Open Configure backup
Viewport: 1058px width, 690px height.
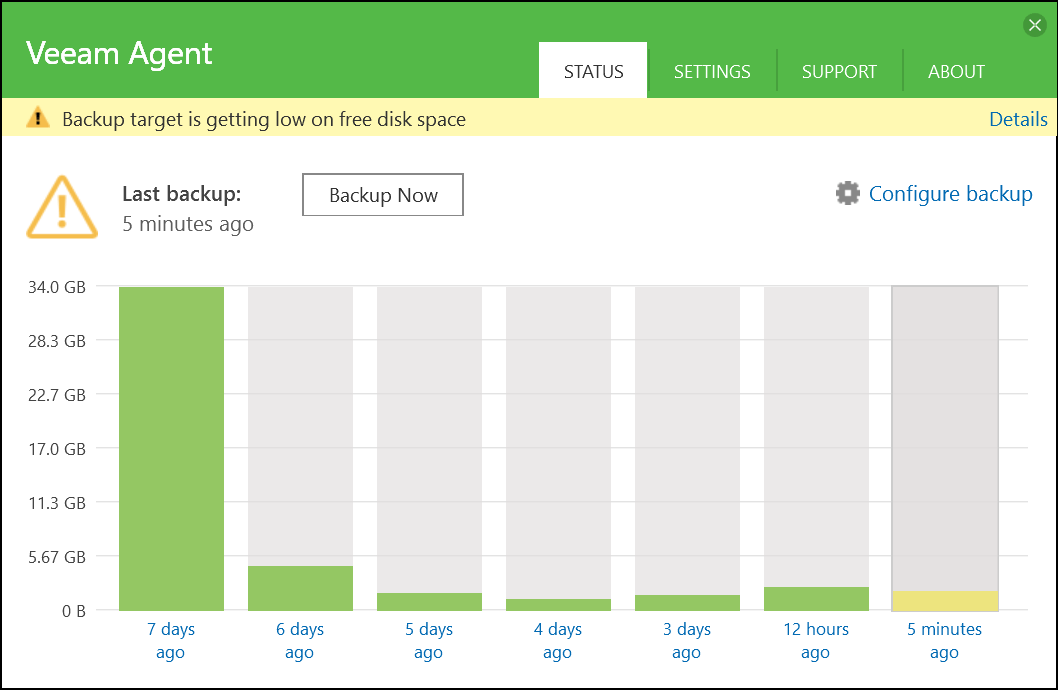[950, 194]
